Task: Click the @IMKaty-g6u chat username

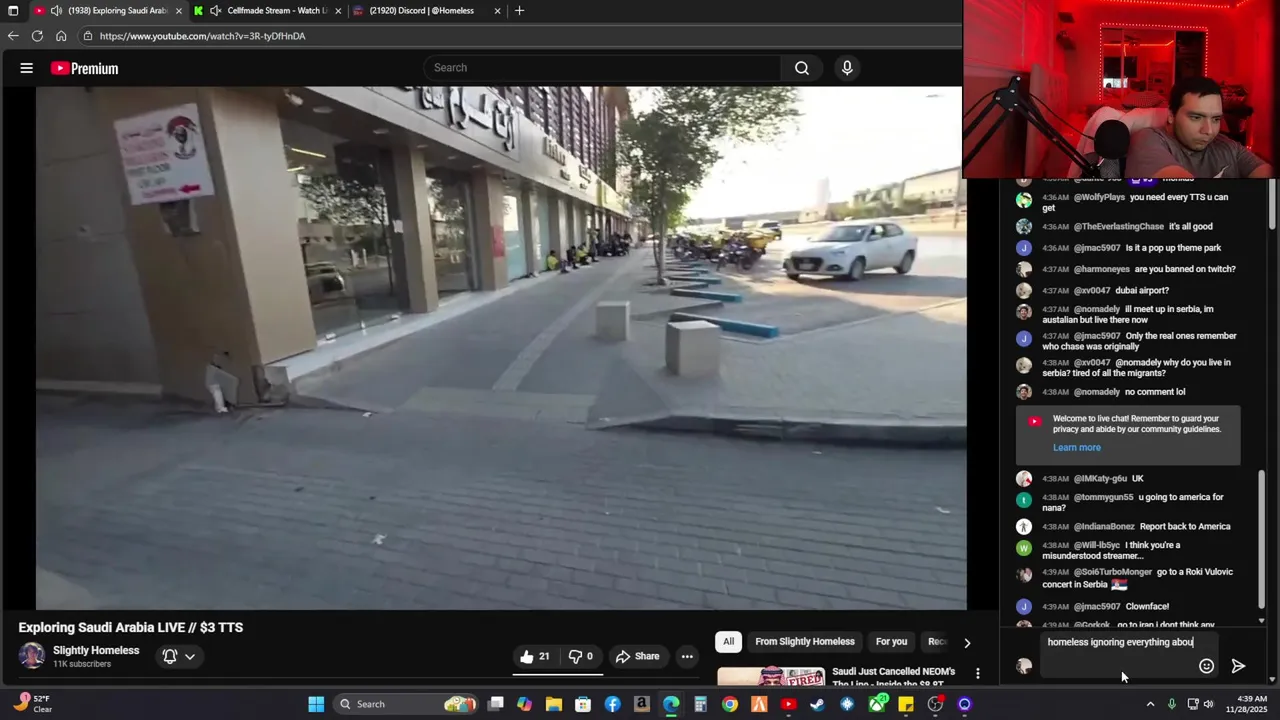Action: [x=1100, y=478]
